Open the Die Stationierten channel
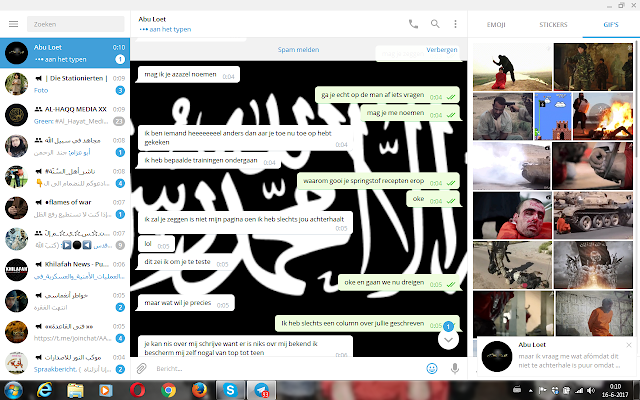This screenshot has width=640, height=400. [65, 84]
